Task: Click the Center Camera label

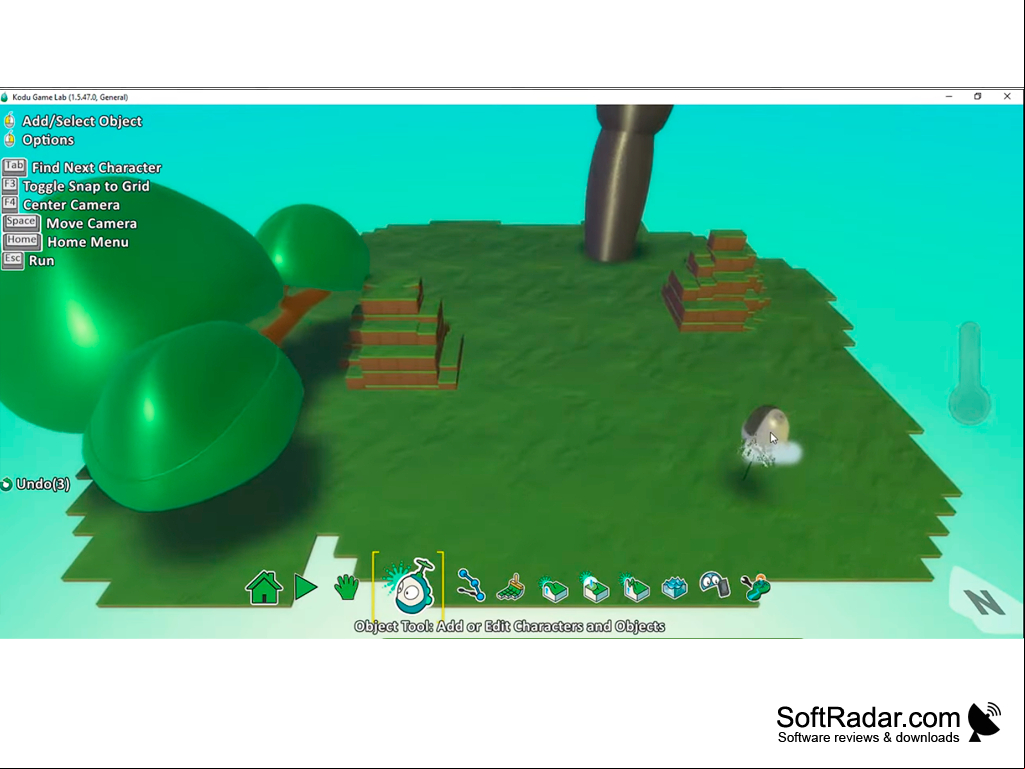Action: click(71, 205)
